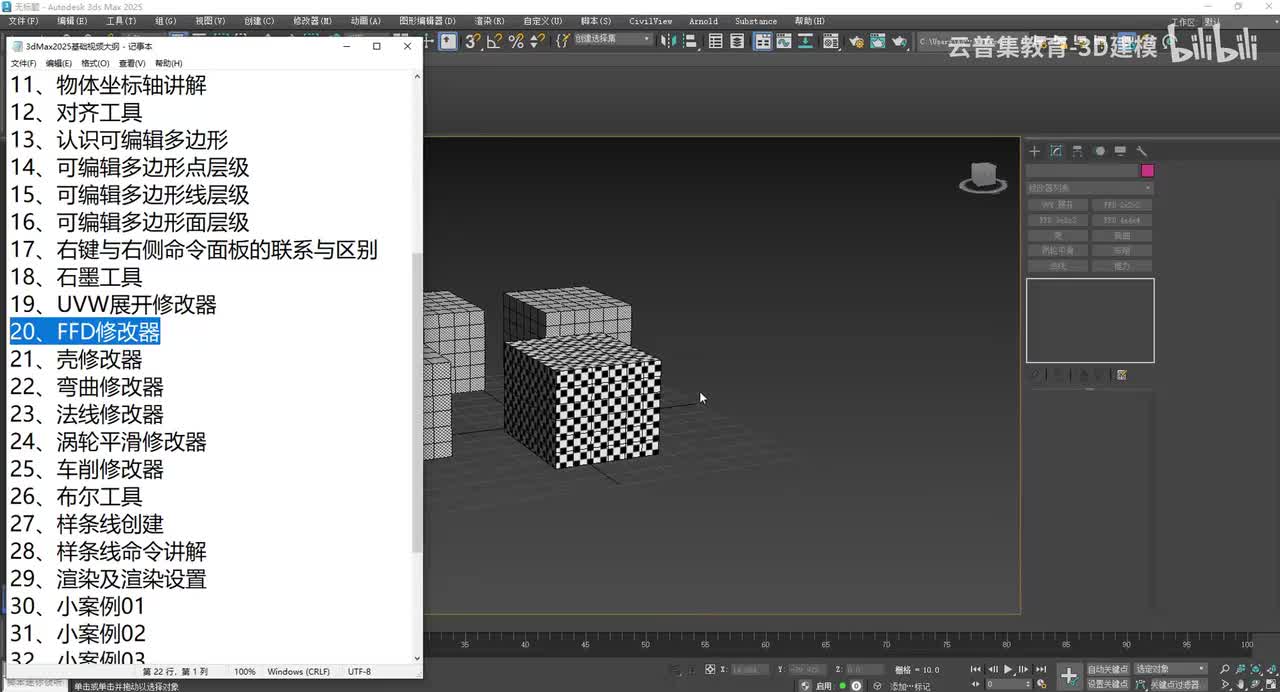Toggle the ribbon display icon
This screenshot has height=692, width=1280.
[x=762, y=41]
